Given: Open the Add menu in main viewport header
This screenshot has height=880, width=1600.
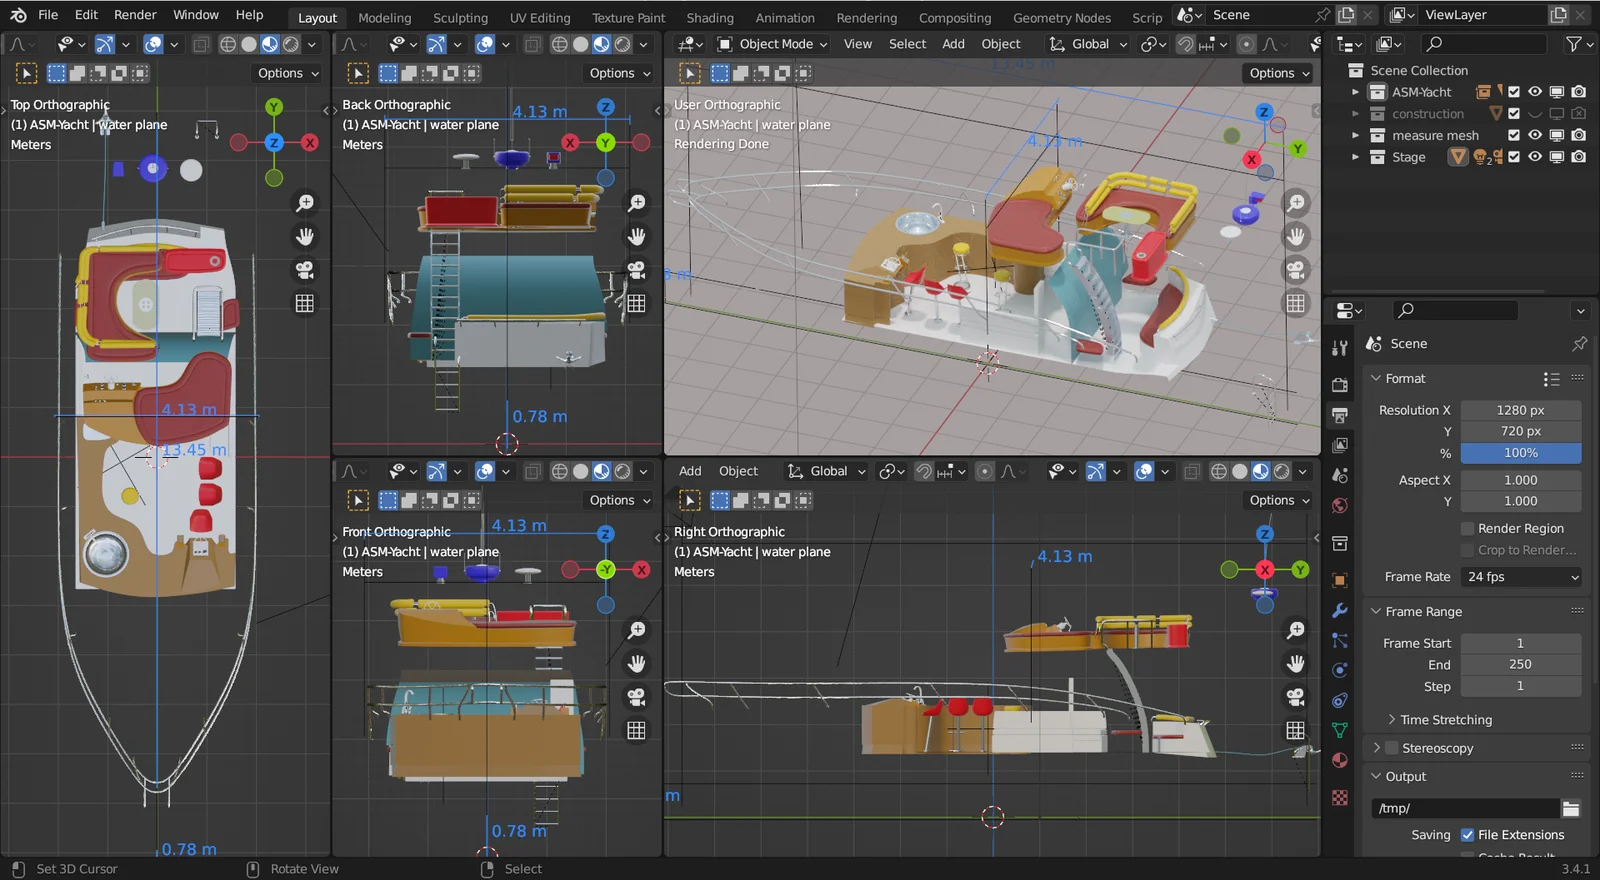Looking at the screenshot, I should coord(953,44).
